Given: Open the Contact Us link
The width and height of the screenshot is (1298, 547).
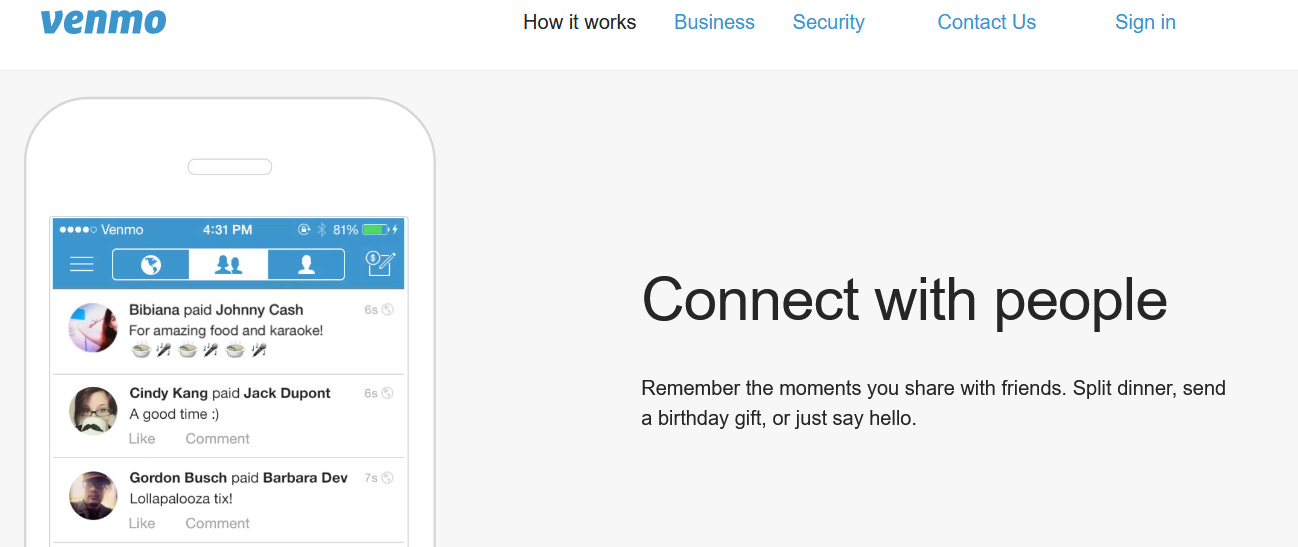Looking at the screenshot, I should 987,22.
